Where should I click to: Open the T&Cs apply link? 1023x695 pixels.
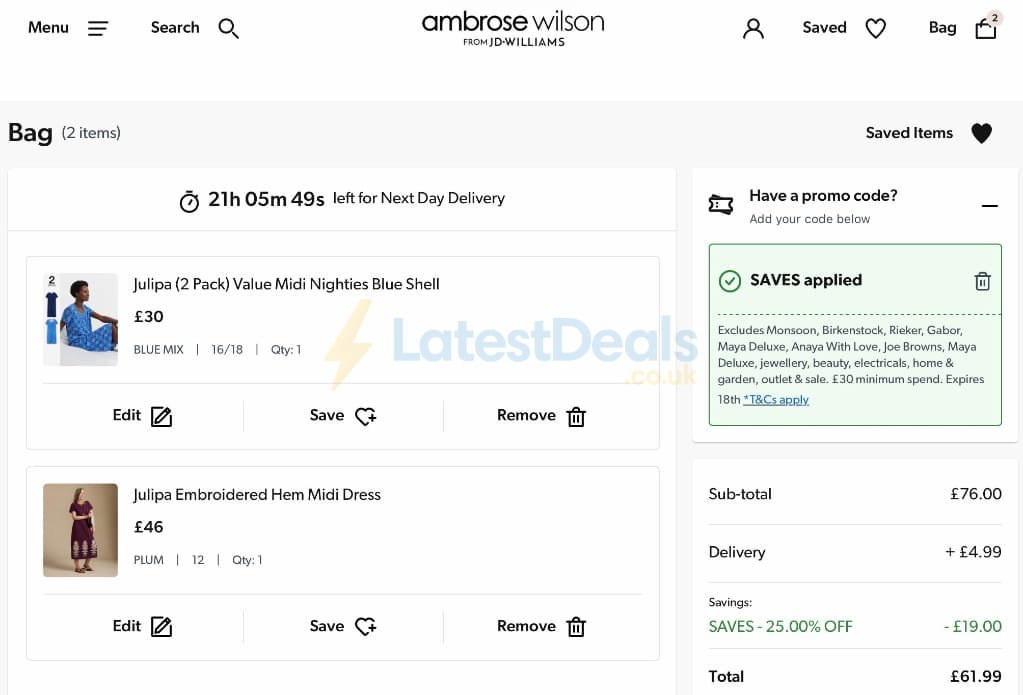pyautogui.click(x=776, y=399)
